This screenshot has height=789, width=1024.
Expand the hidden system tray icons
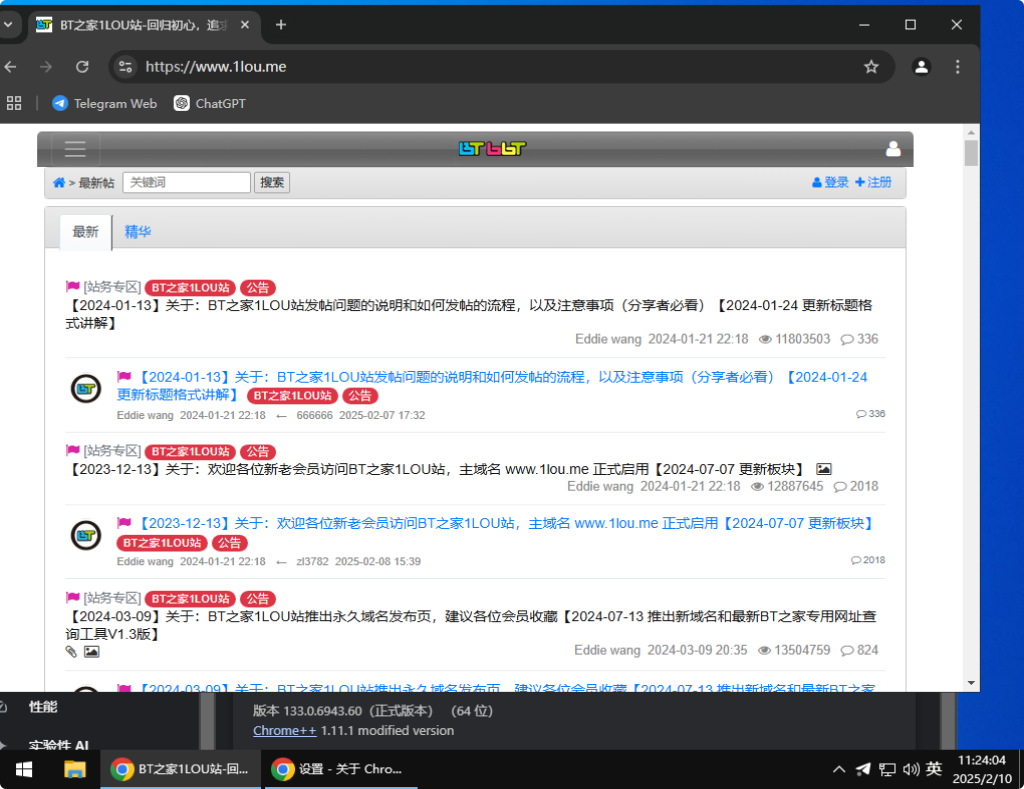point(838,770)
